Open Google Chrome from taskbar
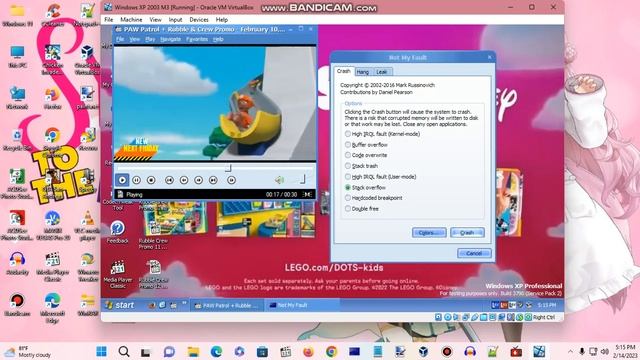The image size is (640, 360). point(331,351)
